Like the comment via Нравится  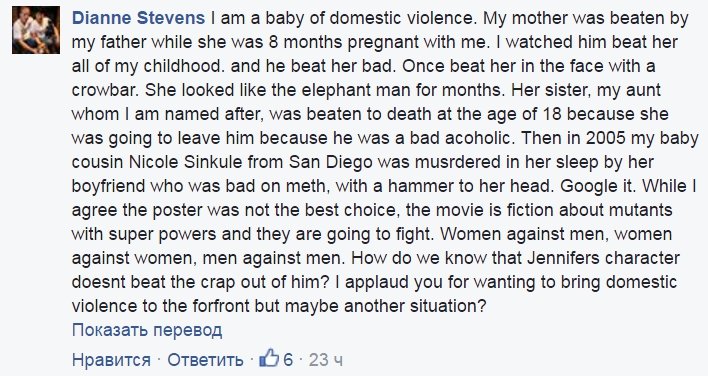coord(111,360)
